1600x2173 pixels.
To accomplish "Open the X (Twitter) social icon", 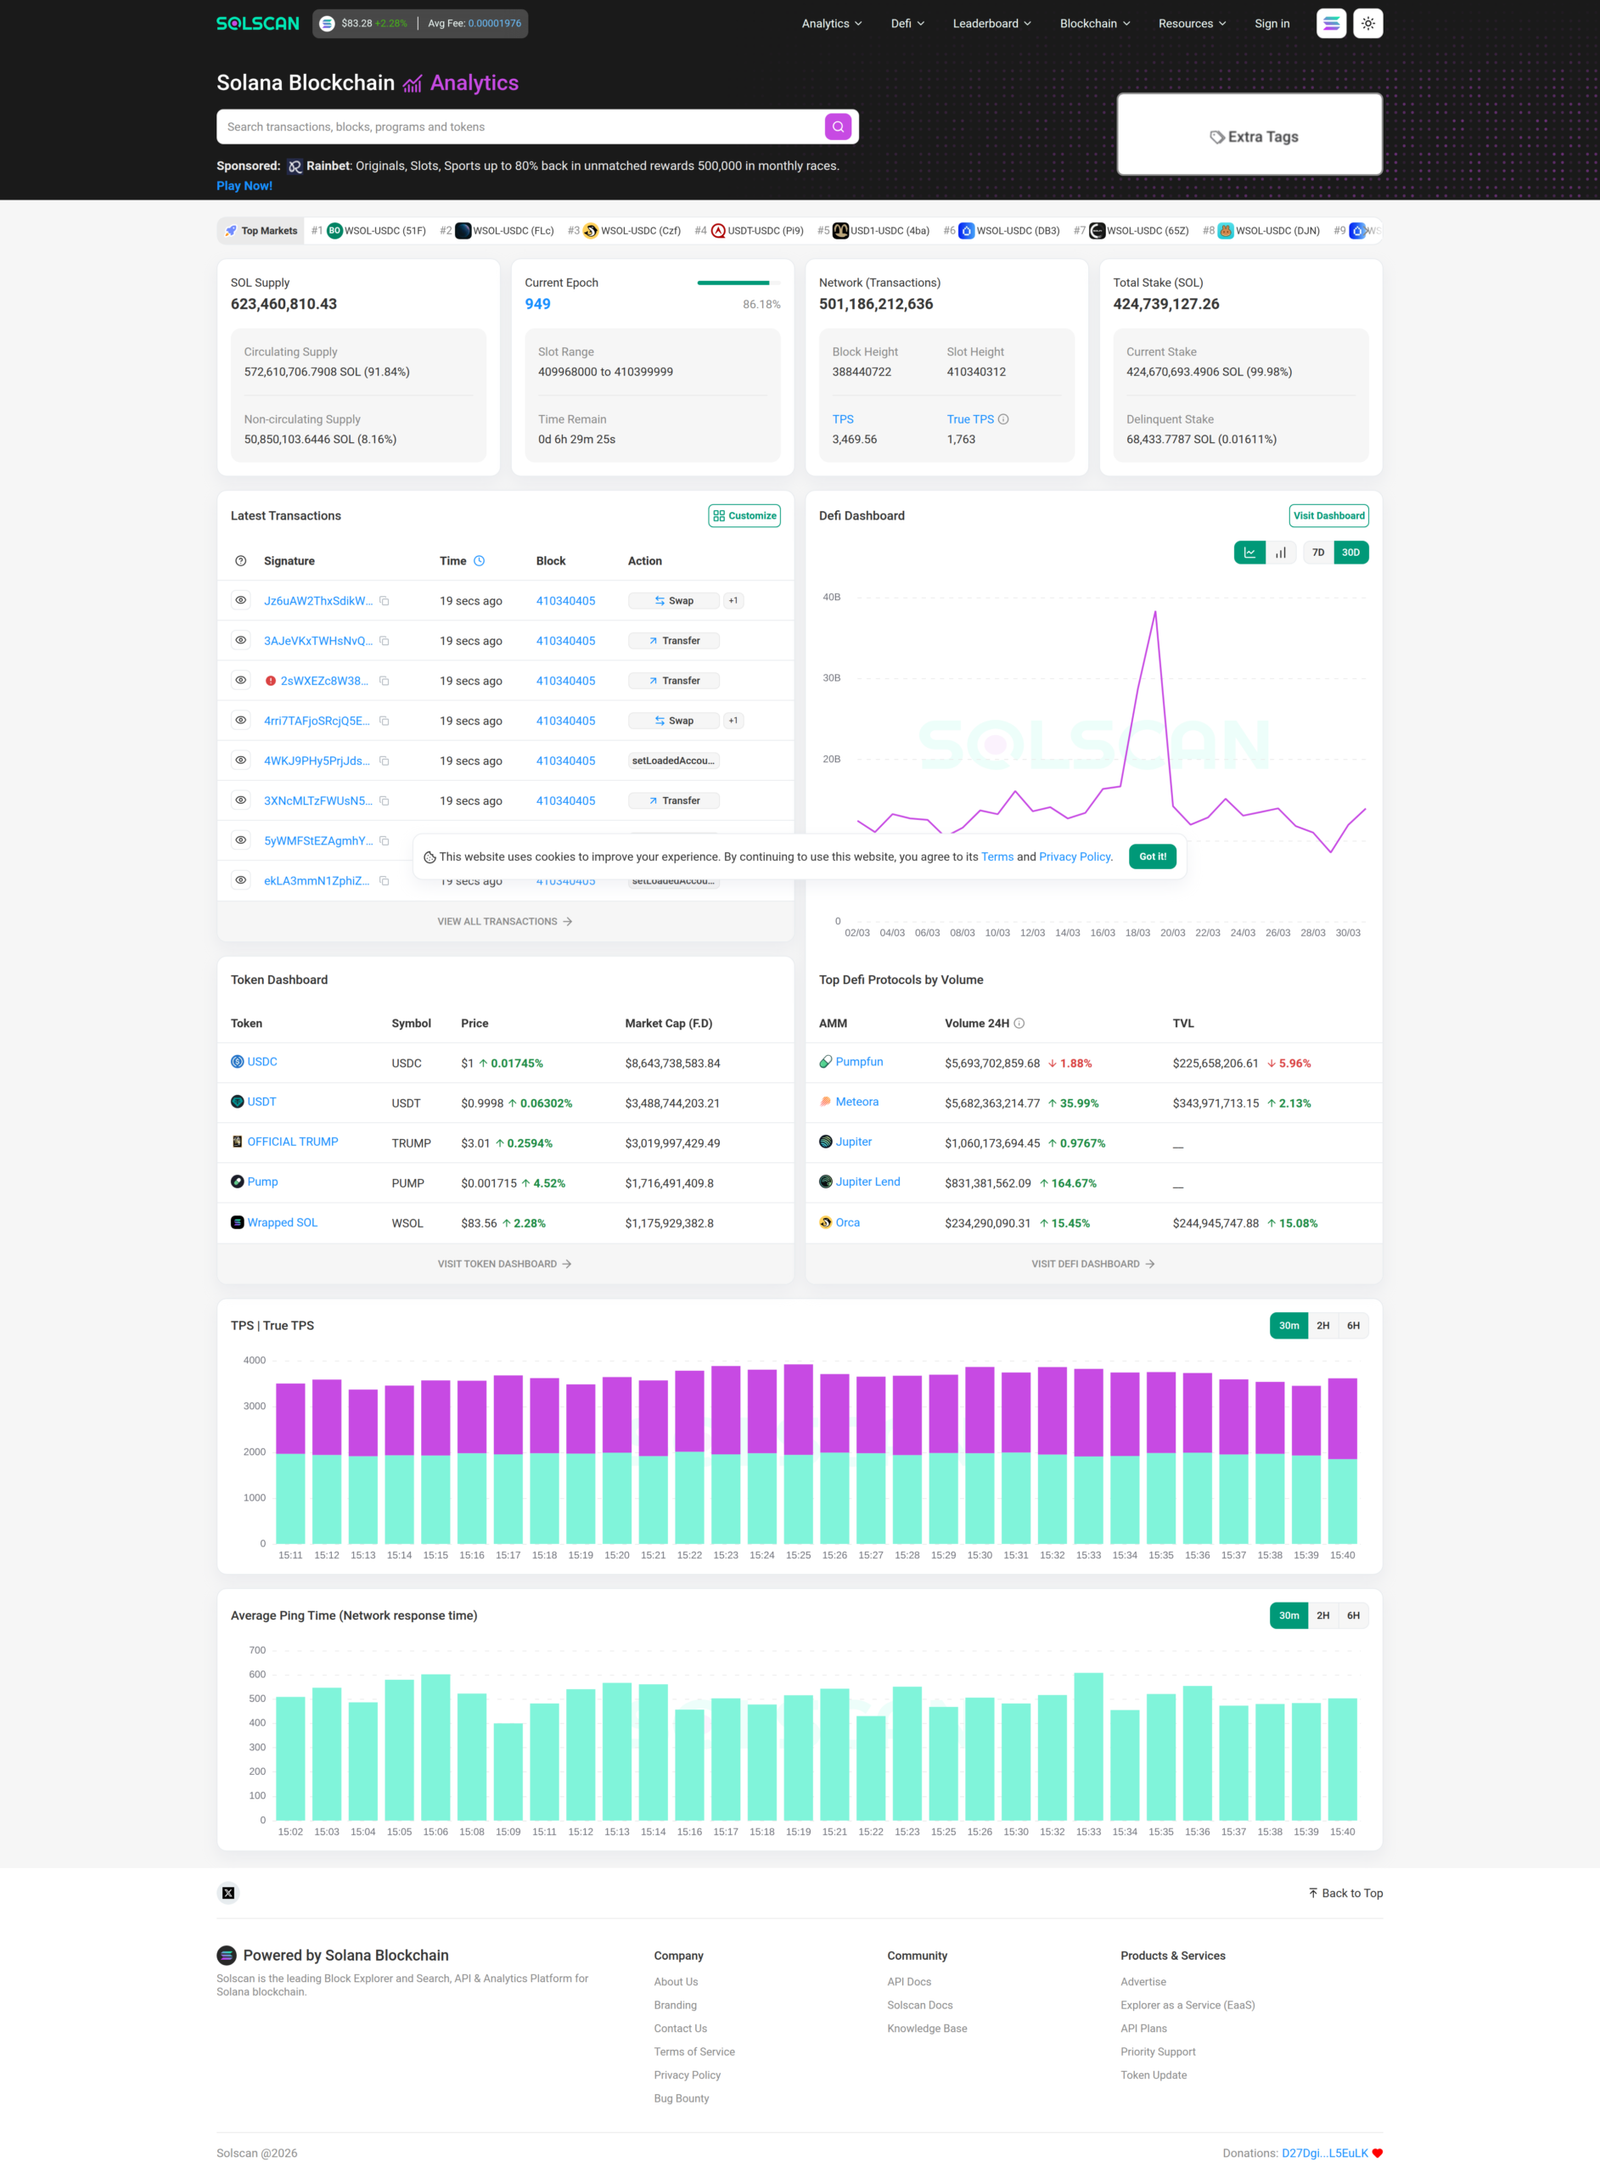I will tap(228, 1893).
